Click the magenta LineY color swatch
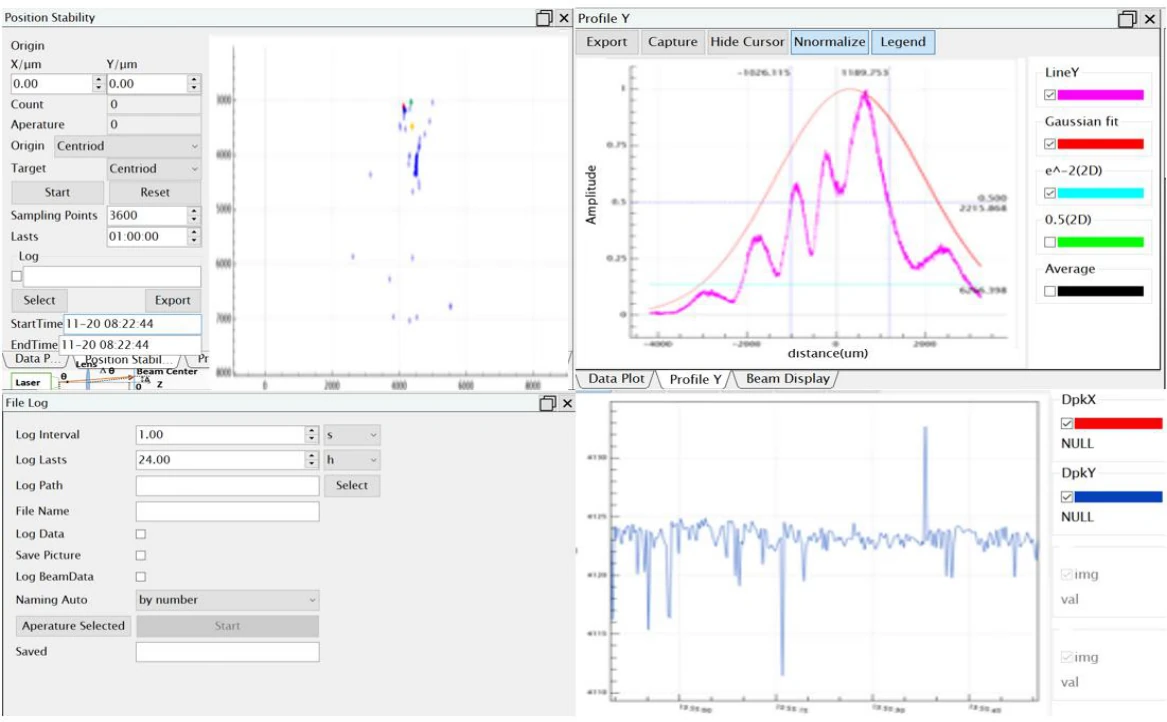Viewport: 1167px width, 722px height. 1100,95
